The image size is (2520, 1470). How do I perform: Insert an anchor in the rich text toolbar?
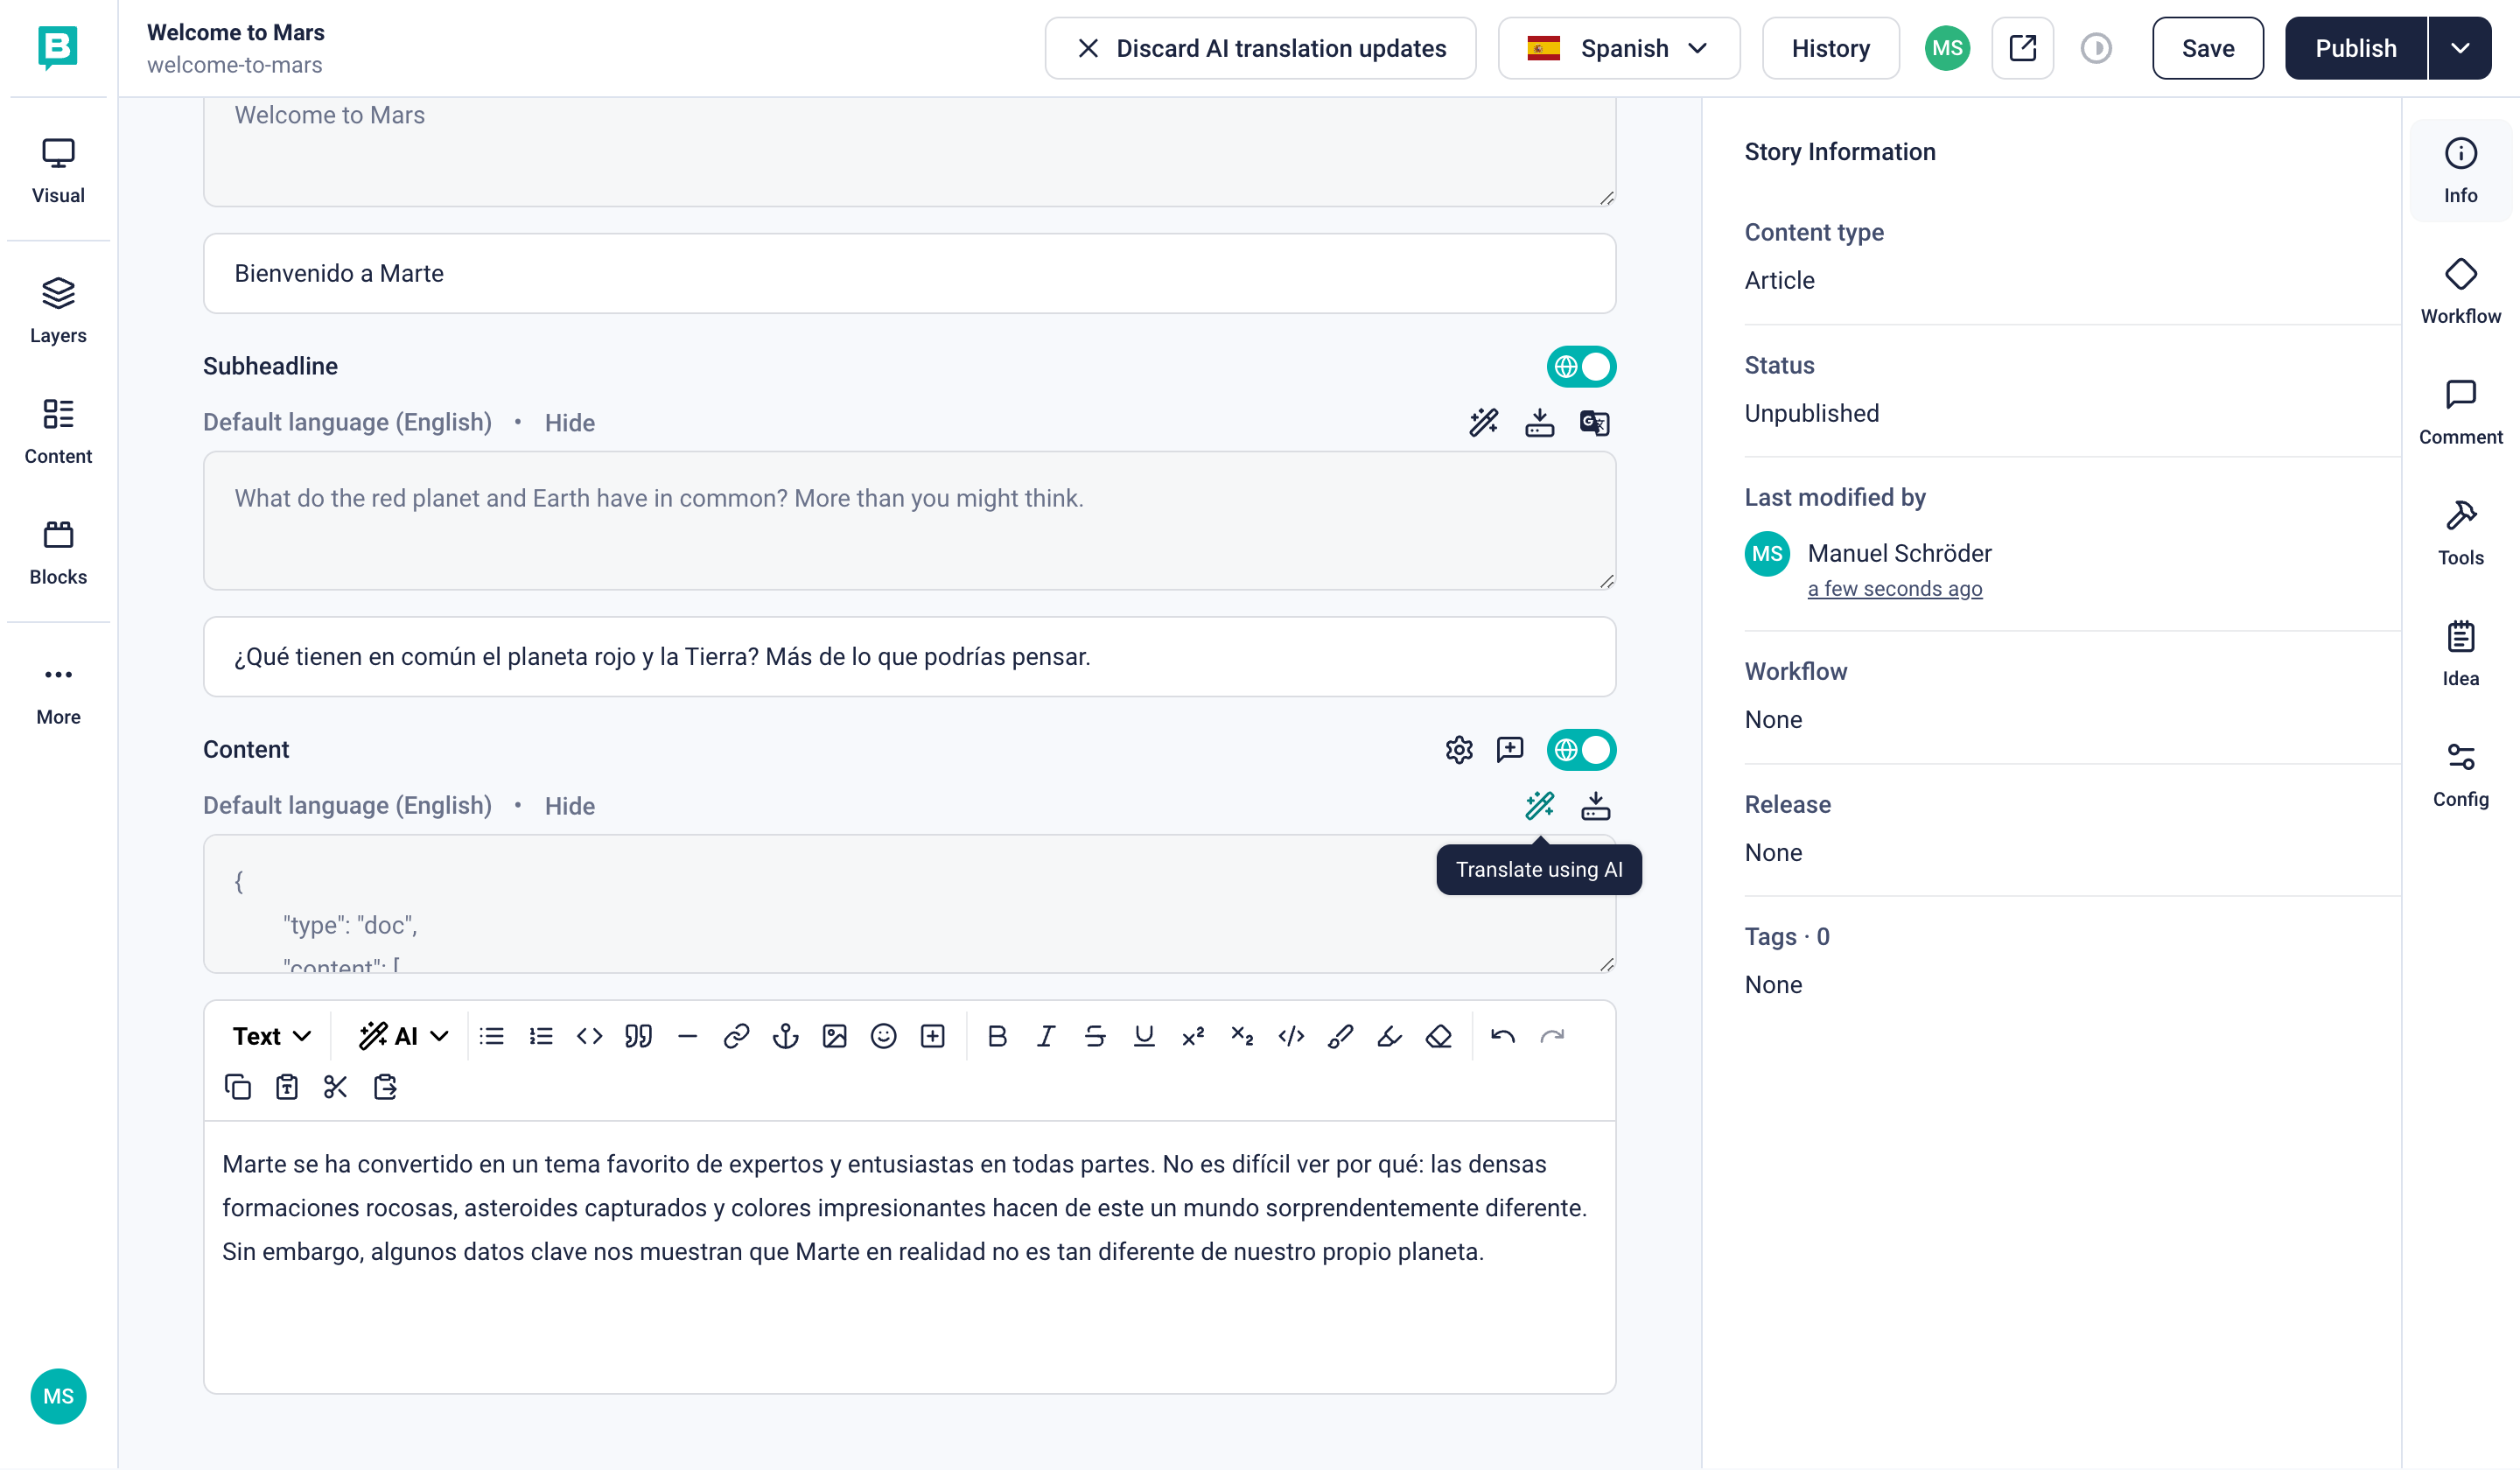785,1036
